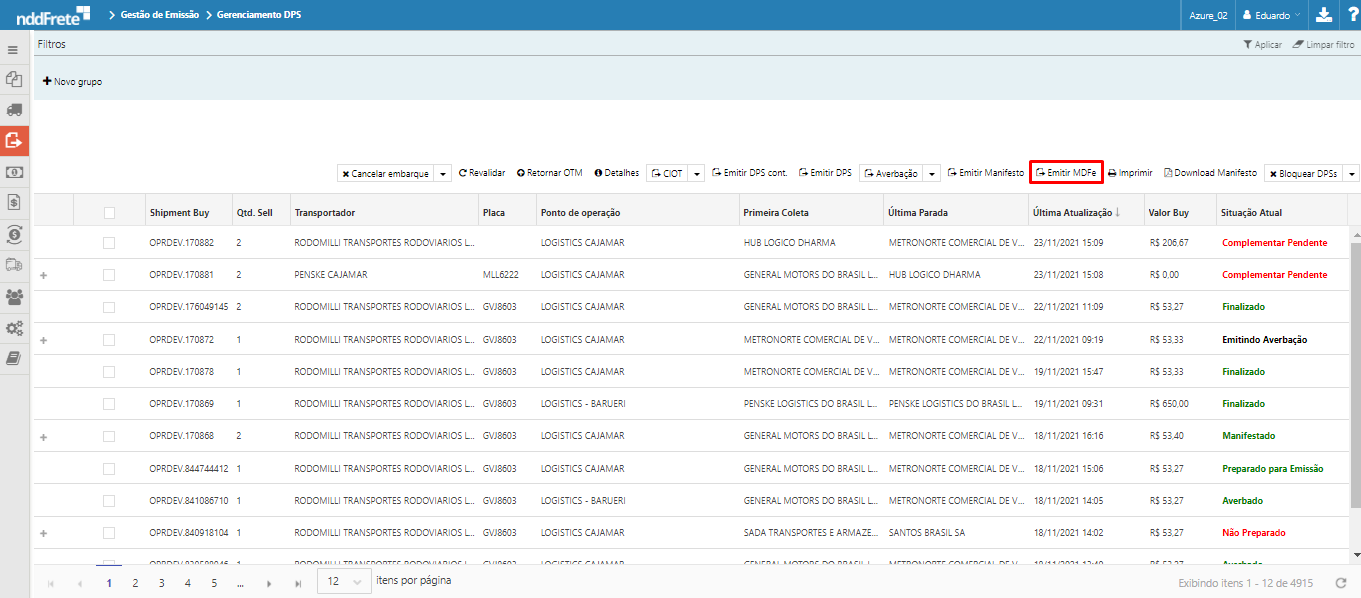Open the users group sidebar icon
The height and width of the screenshot is (598, 1361).
click(x=14, y=297)
